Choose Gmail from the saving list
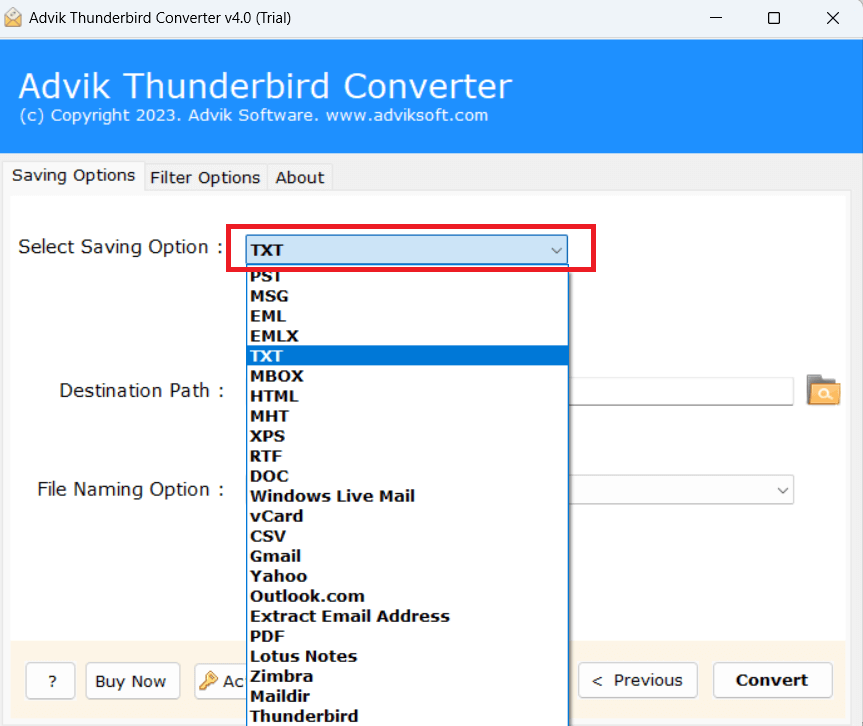Viewport: 863px width, 726px height. coord(407,556)
